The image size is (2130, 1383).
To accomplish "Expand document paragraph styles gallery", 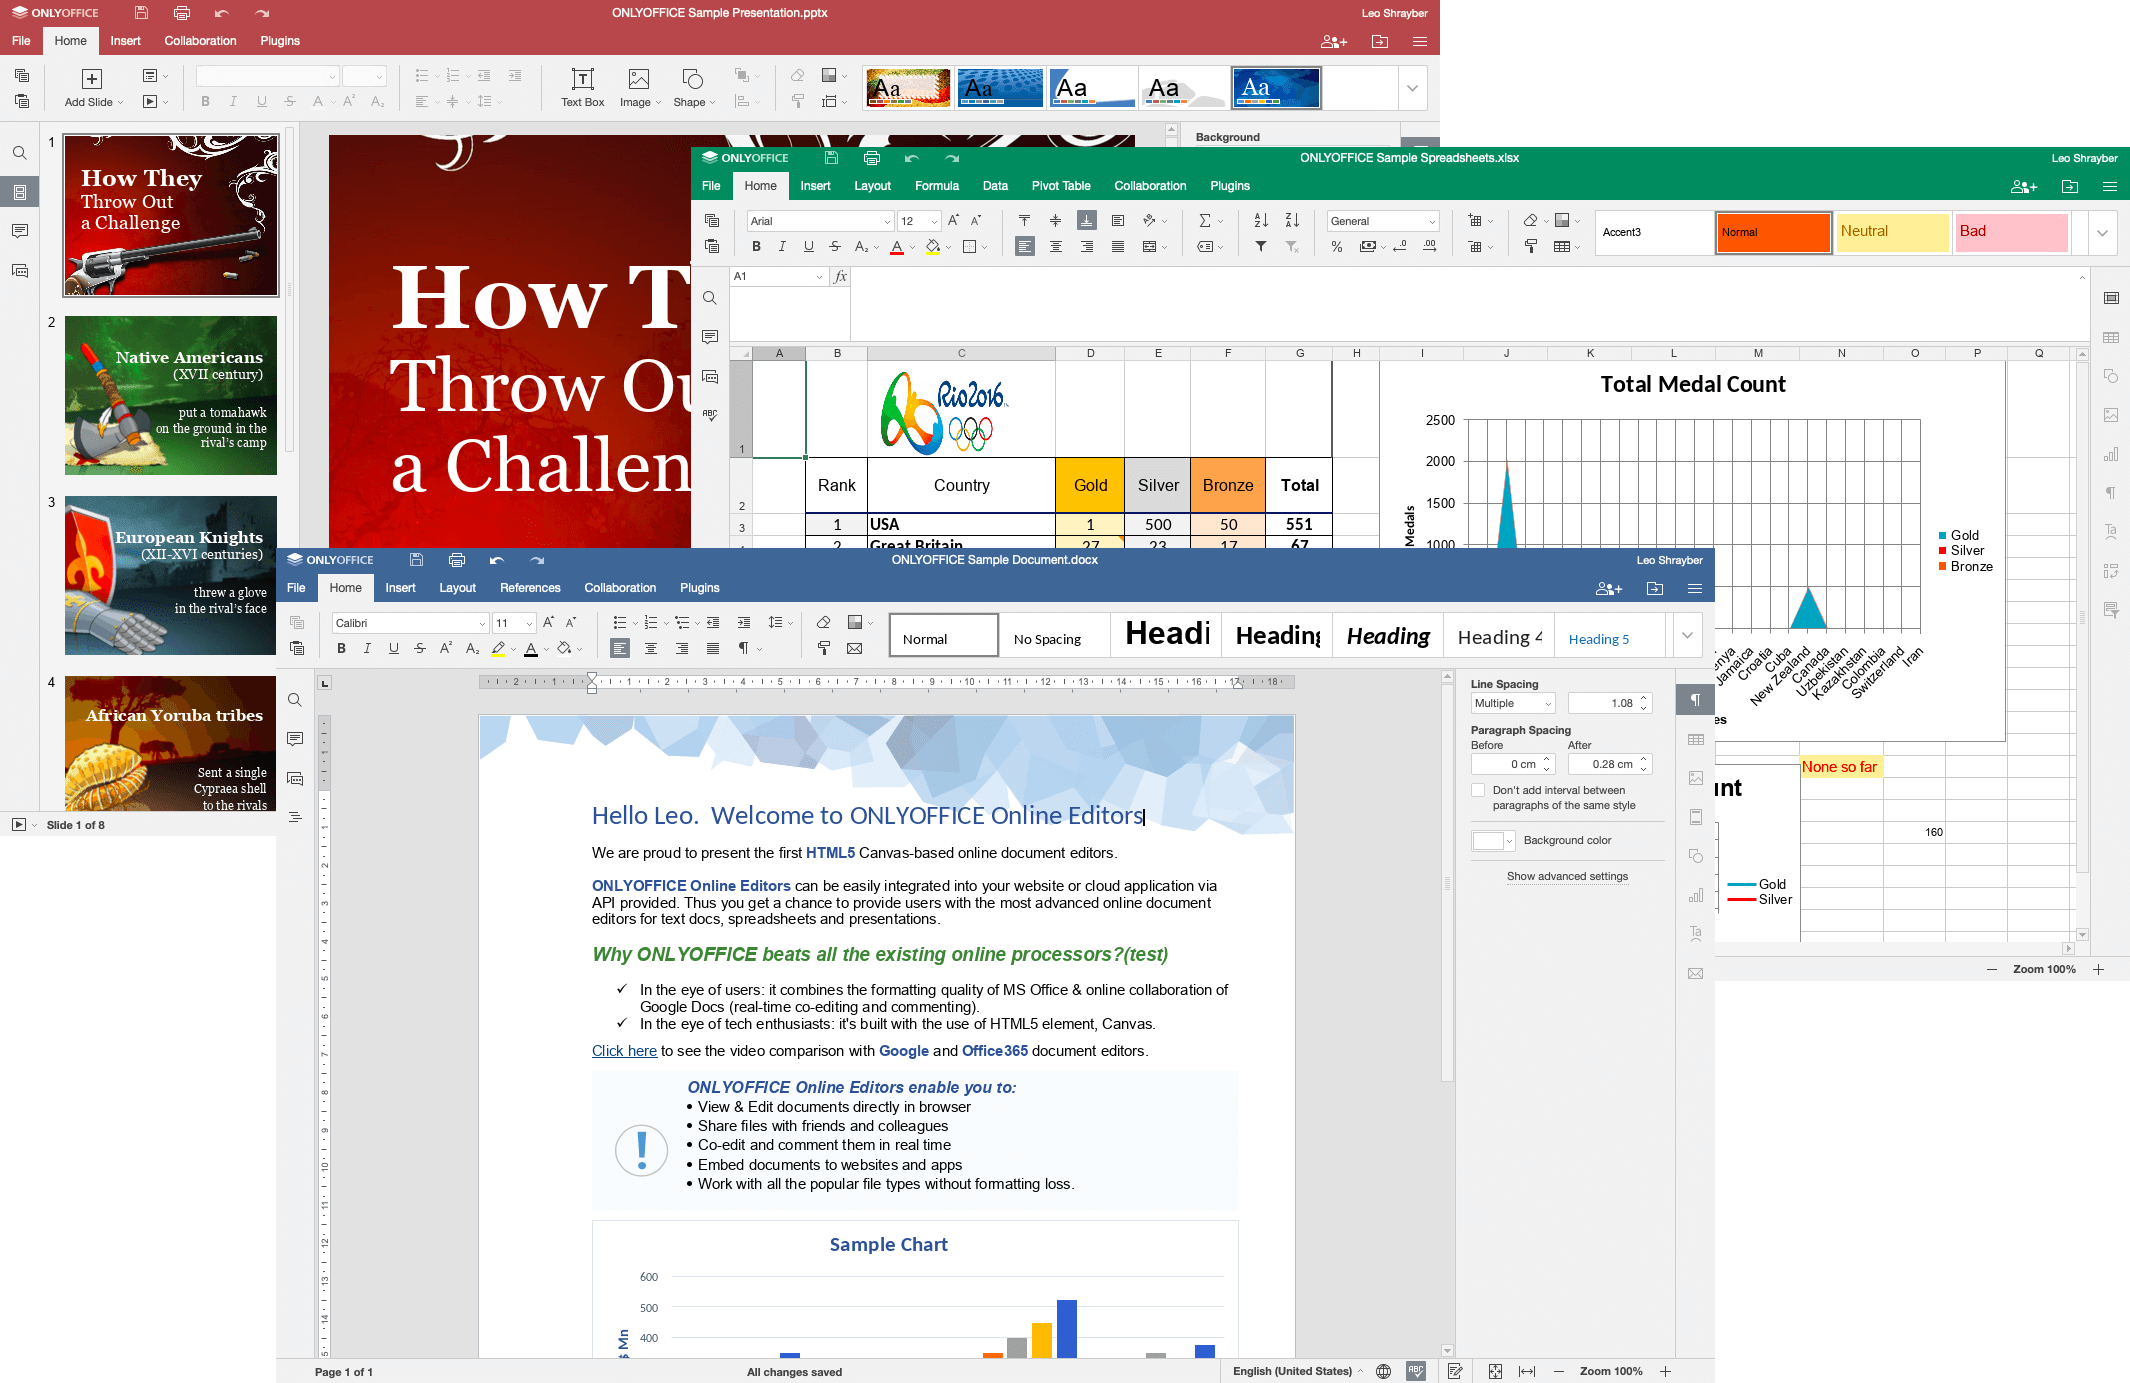I will [x=1687, y=636].
